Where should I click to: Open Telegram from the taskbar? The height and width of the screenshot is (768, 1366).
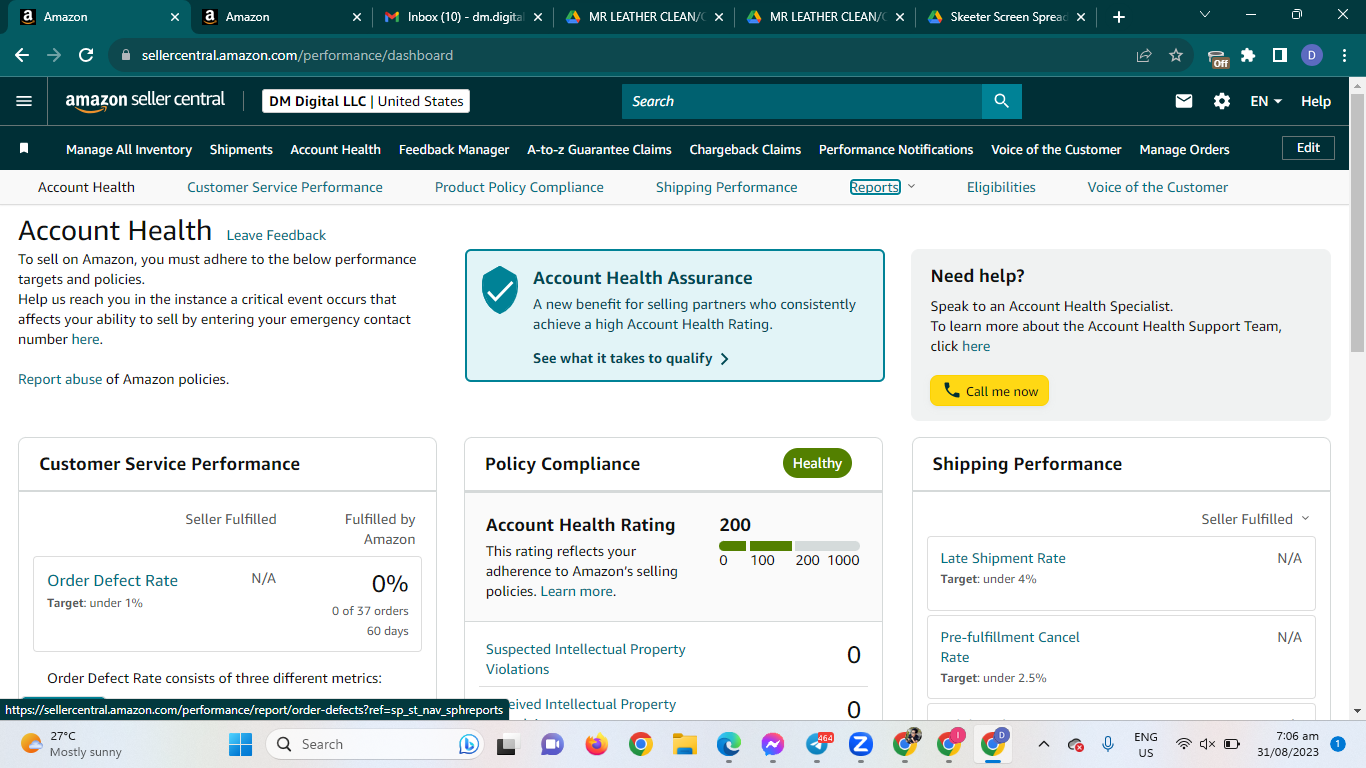[818, 744]
